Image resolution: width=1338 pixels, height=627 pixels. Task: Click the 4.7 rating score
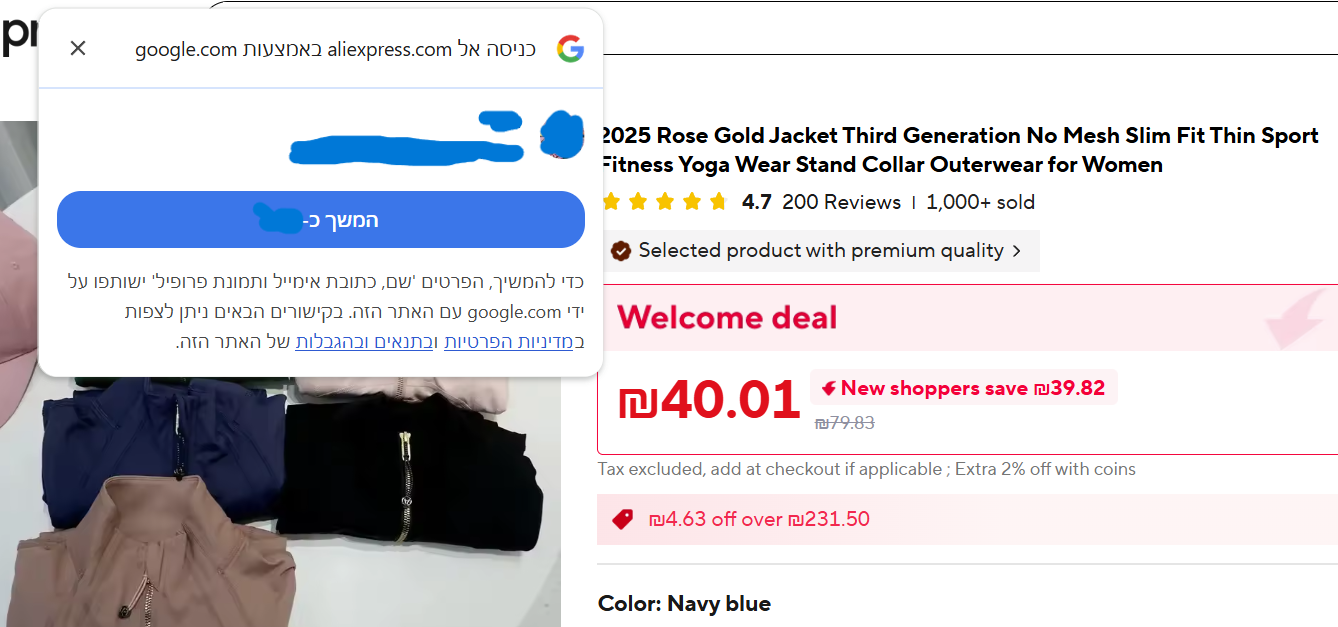(756, 202)
